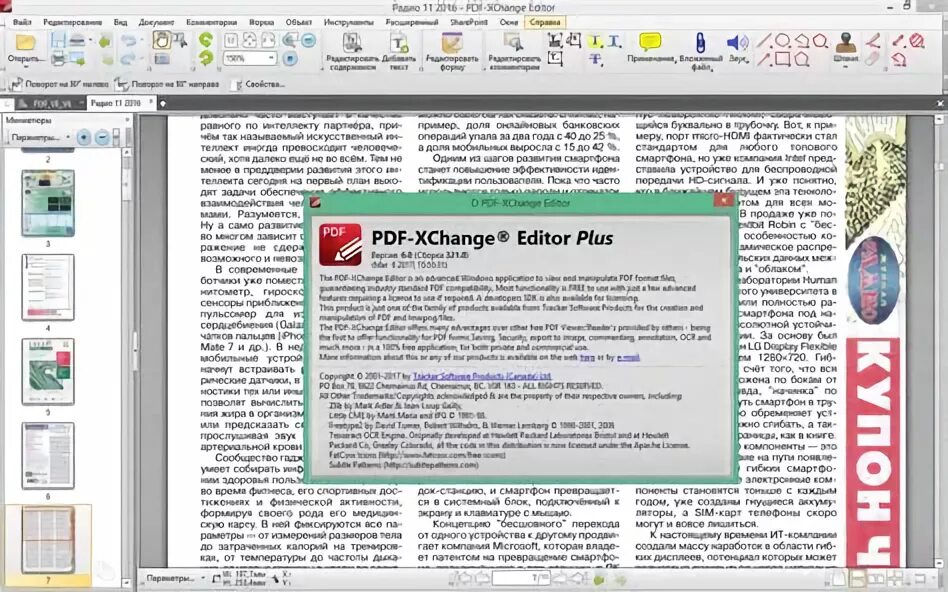Select page 5 thumbnail
The height and width of the screenshot is (592, 948).
[x=48, y=371]
